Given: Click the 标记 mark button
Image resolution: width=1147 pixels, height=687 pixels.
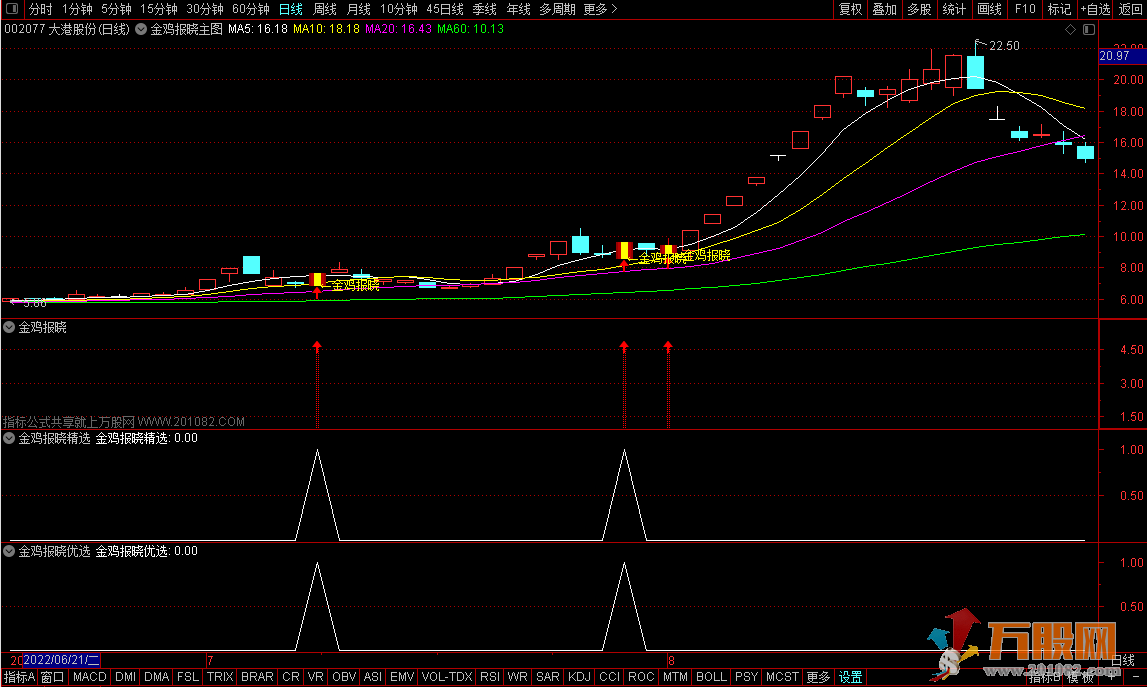Looking at the screenshot, I should point(1059,9).
